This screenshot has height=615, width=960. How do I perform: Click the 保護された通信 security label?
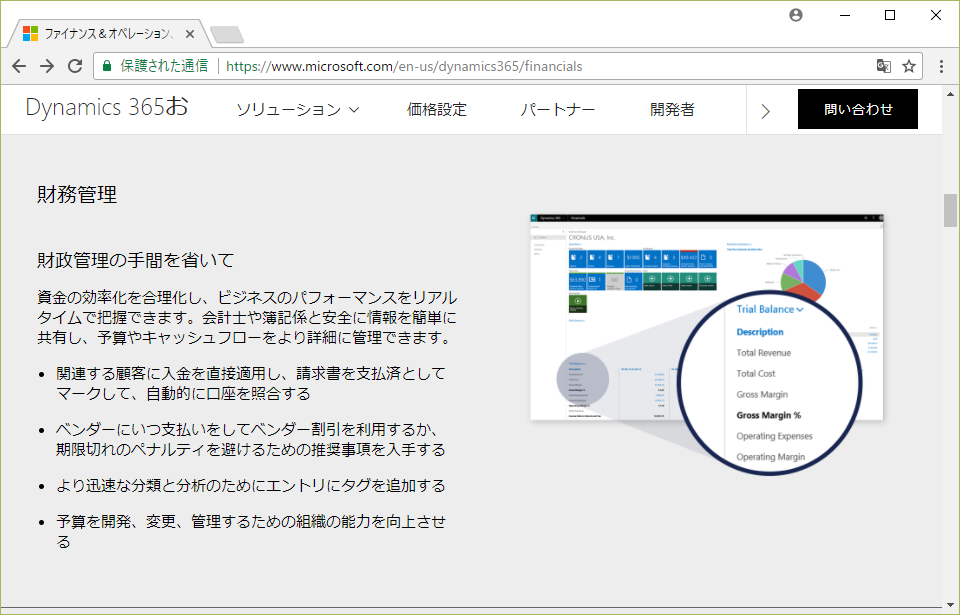pos(164,66)
